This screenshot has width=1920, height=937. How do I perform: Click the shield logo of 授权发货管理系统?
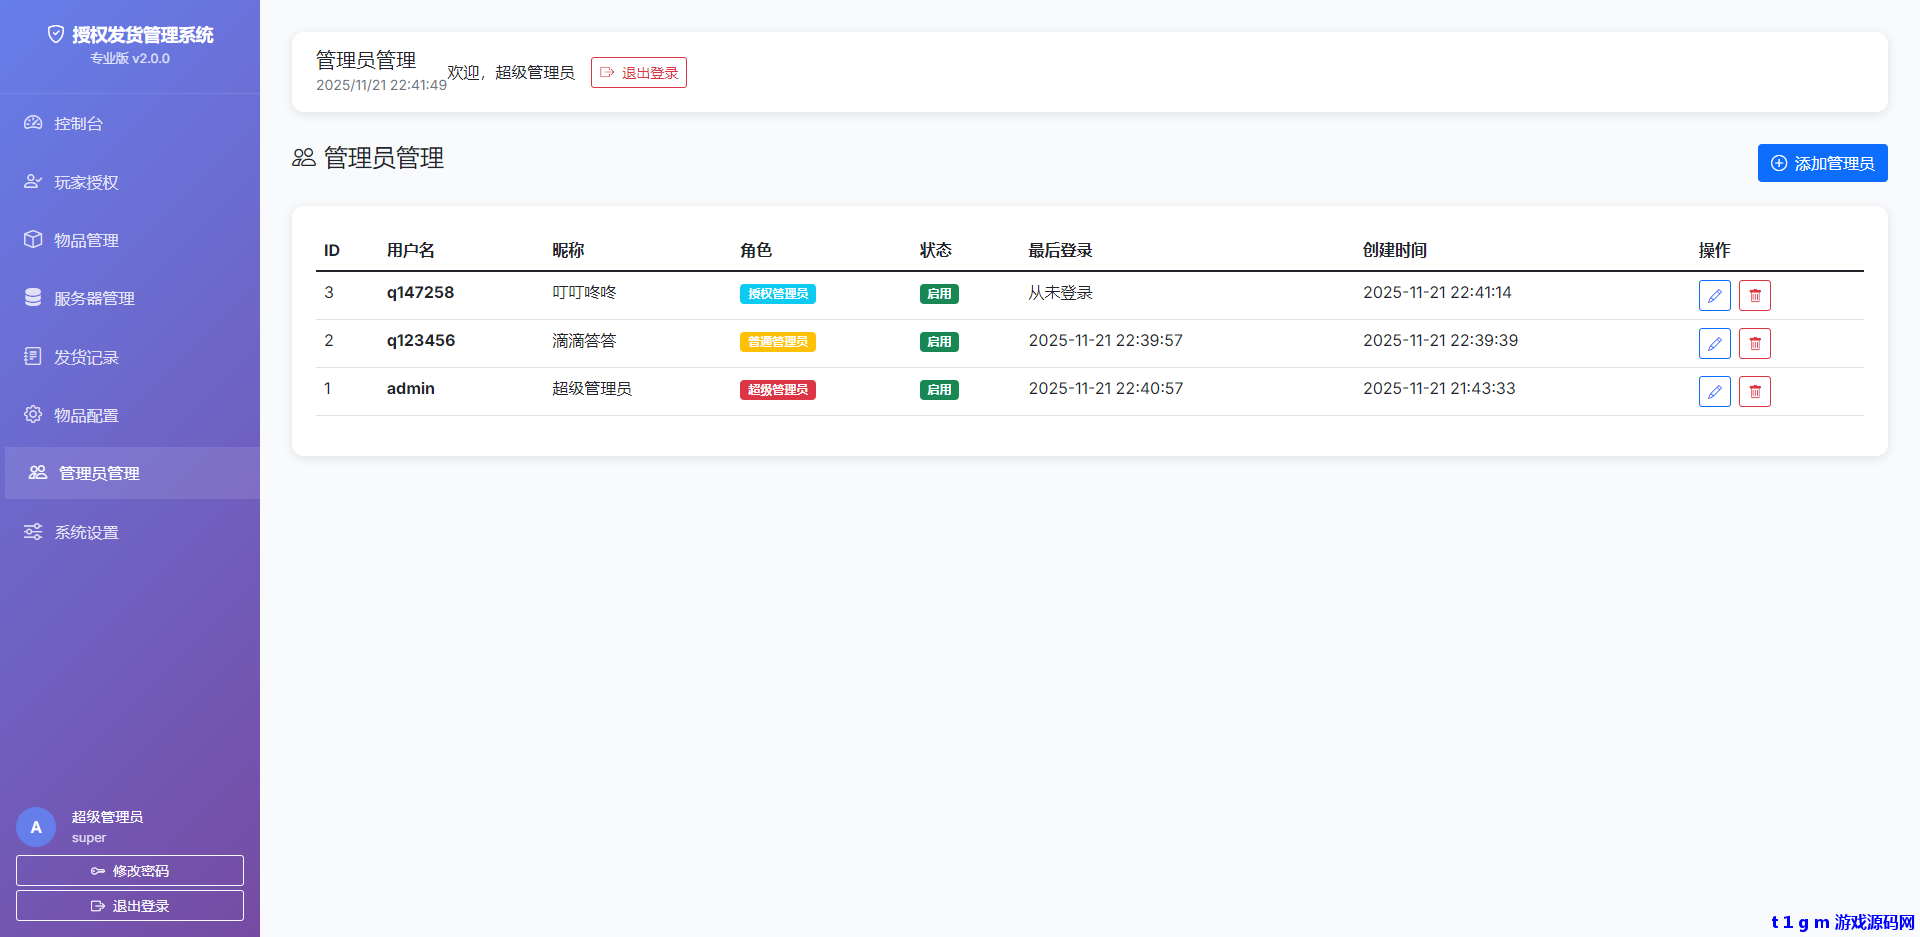tap(55, 33)
